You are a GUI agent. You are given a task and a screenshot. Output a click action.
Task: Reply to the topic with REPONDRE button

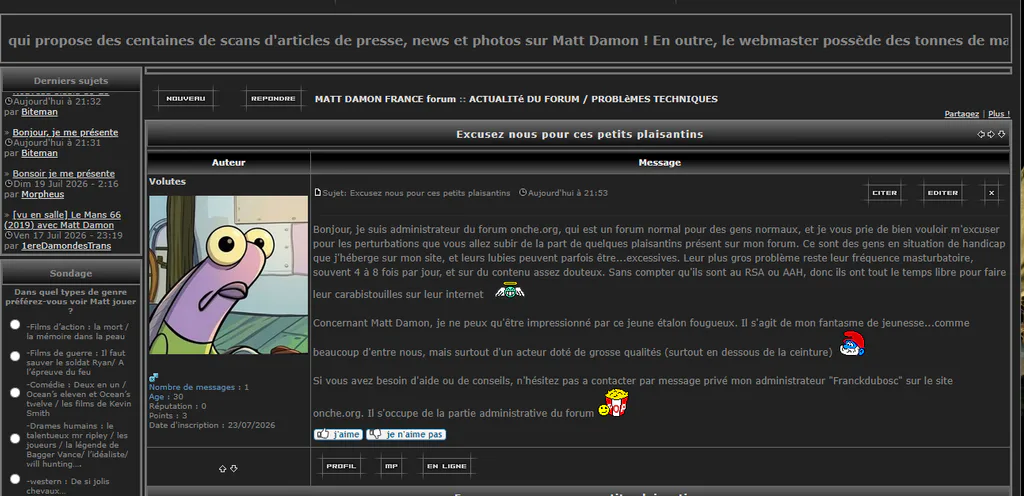pyautogui.click(x=273, y=99)
